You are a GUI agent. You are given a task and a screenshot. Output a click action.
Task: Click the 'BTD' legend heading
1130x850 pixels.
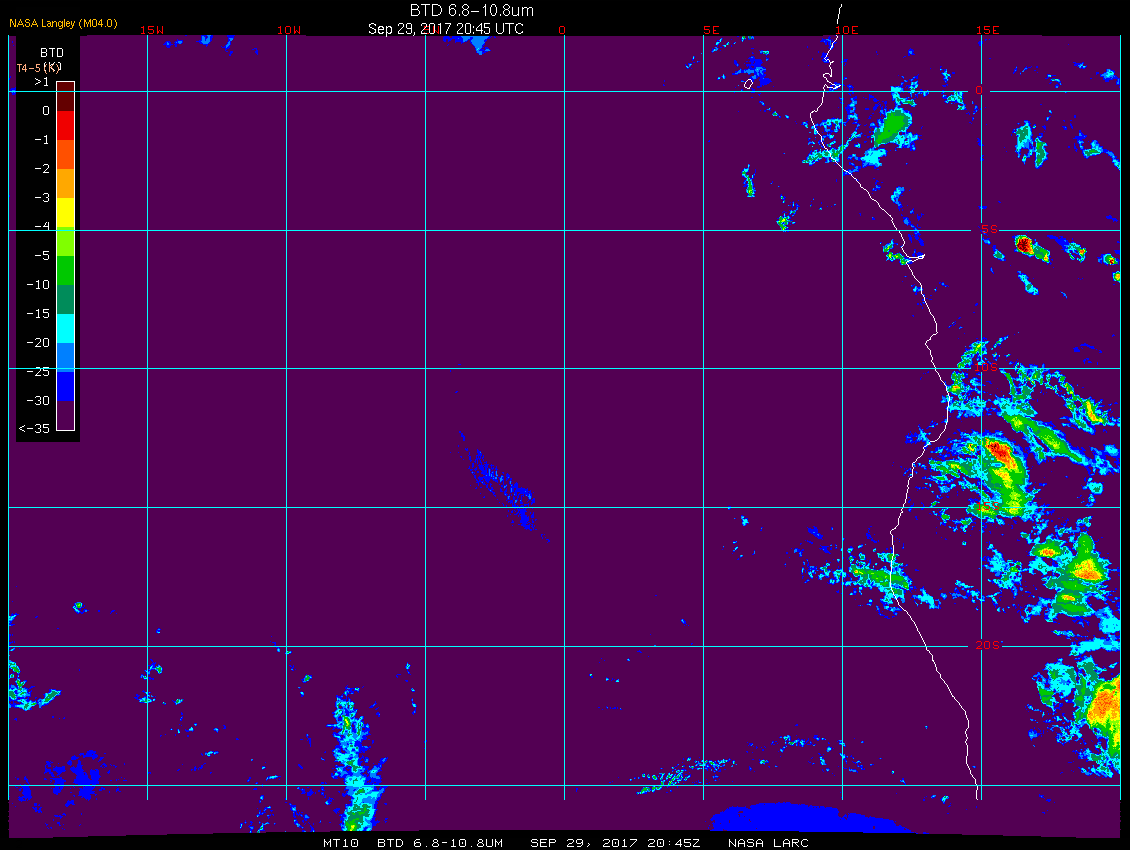click(x=52, y=53)
